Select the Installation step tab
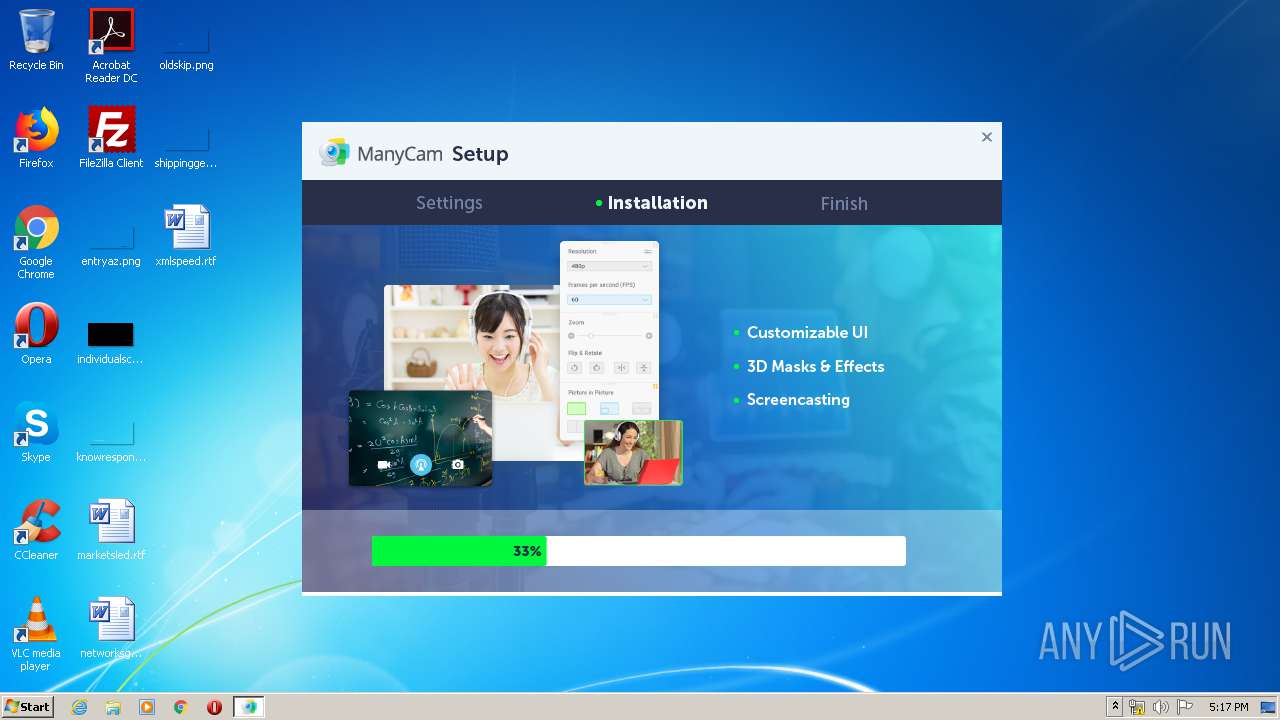1280x720 pixels. pos(651,203)
